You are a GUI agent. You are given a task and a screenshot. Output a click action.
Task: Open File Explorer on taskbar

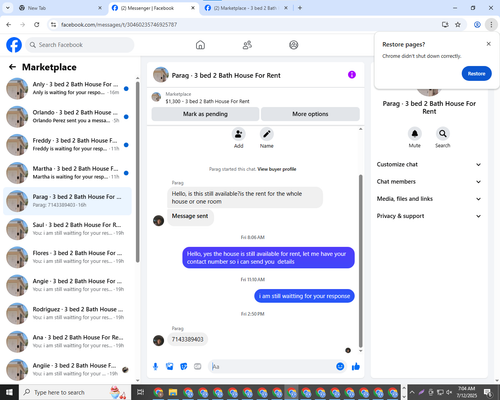click(x=173, y=392)
